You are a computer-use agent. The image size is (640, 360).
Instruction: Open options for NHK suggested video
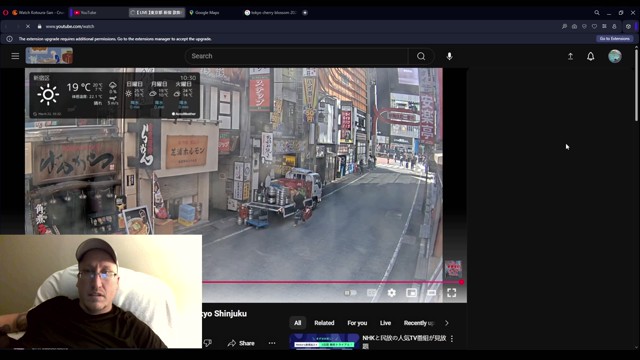(x=452, y=339)
